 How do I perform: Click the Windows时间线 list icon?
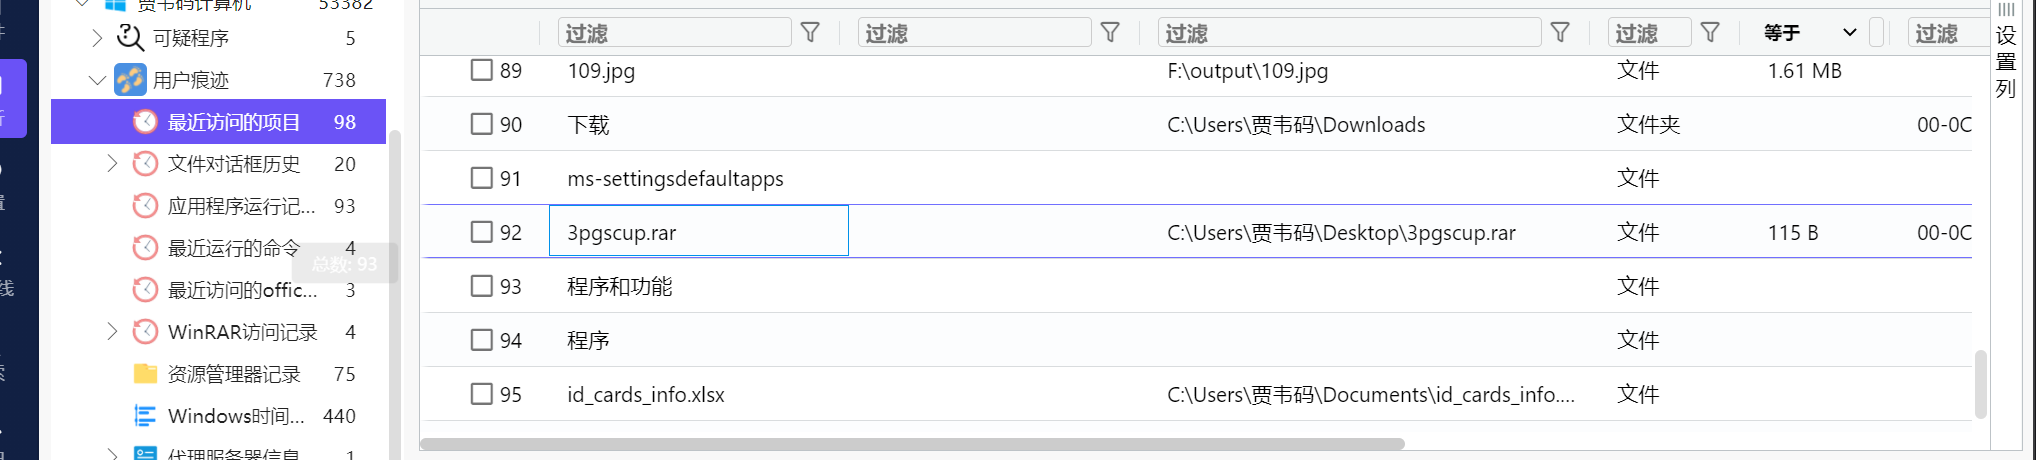coord(145,416)
